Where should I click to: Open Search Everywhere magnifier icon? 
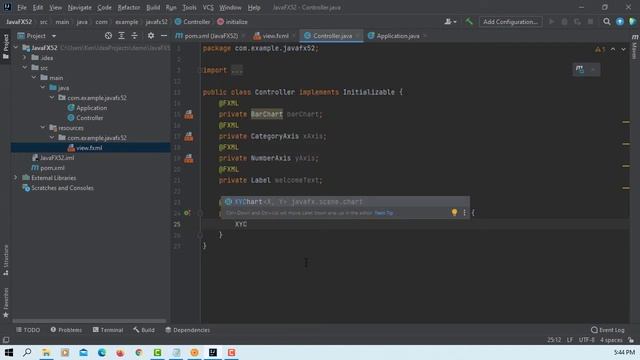click(607, 22)
